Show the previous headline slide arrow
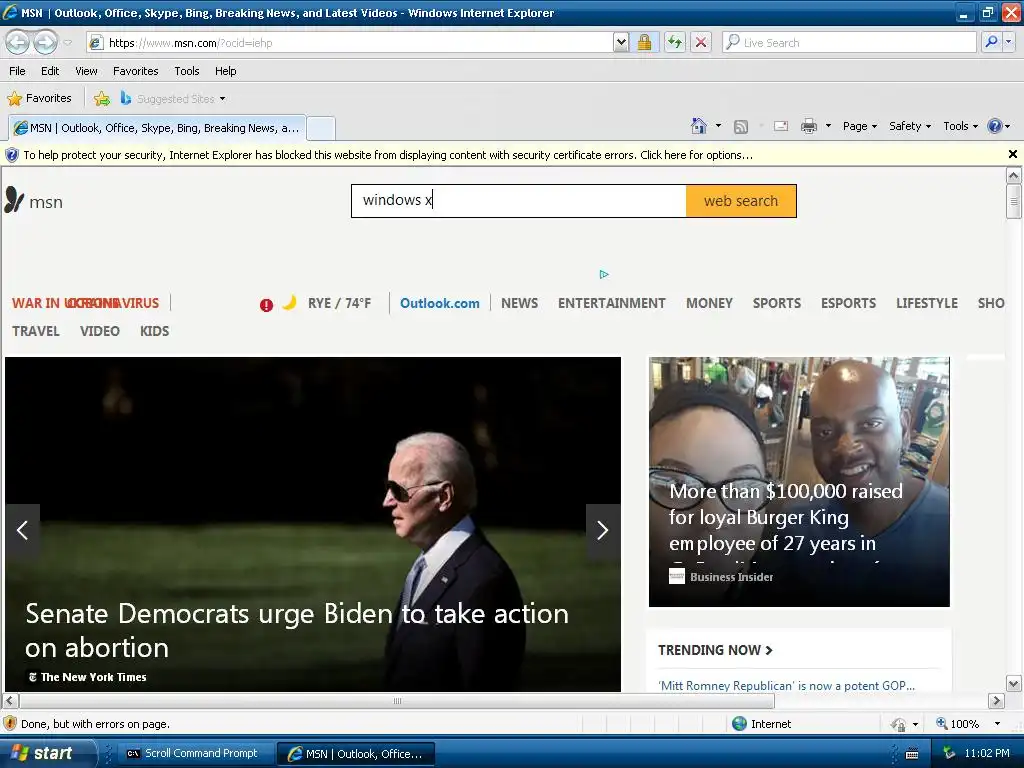This screenshot has height=768, width=1024. tap(23, 530)
